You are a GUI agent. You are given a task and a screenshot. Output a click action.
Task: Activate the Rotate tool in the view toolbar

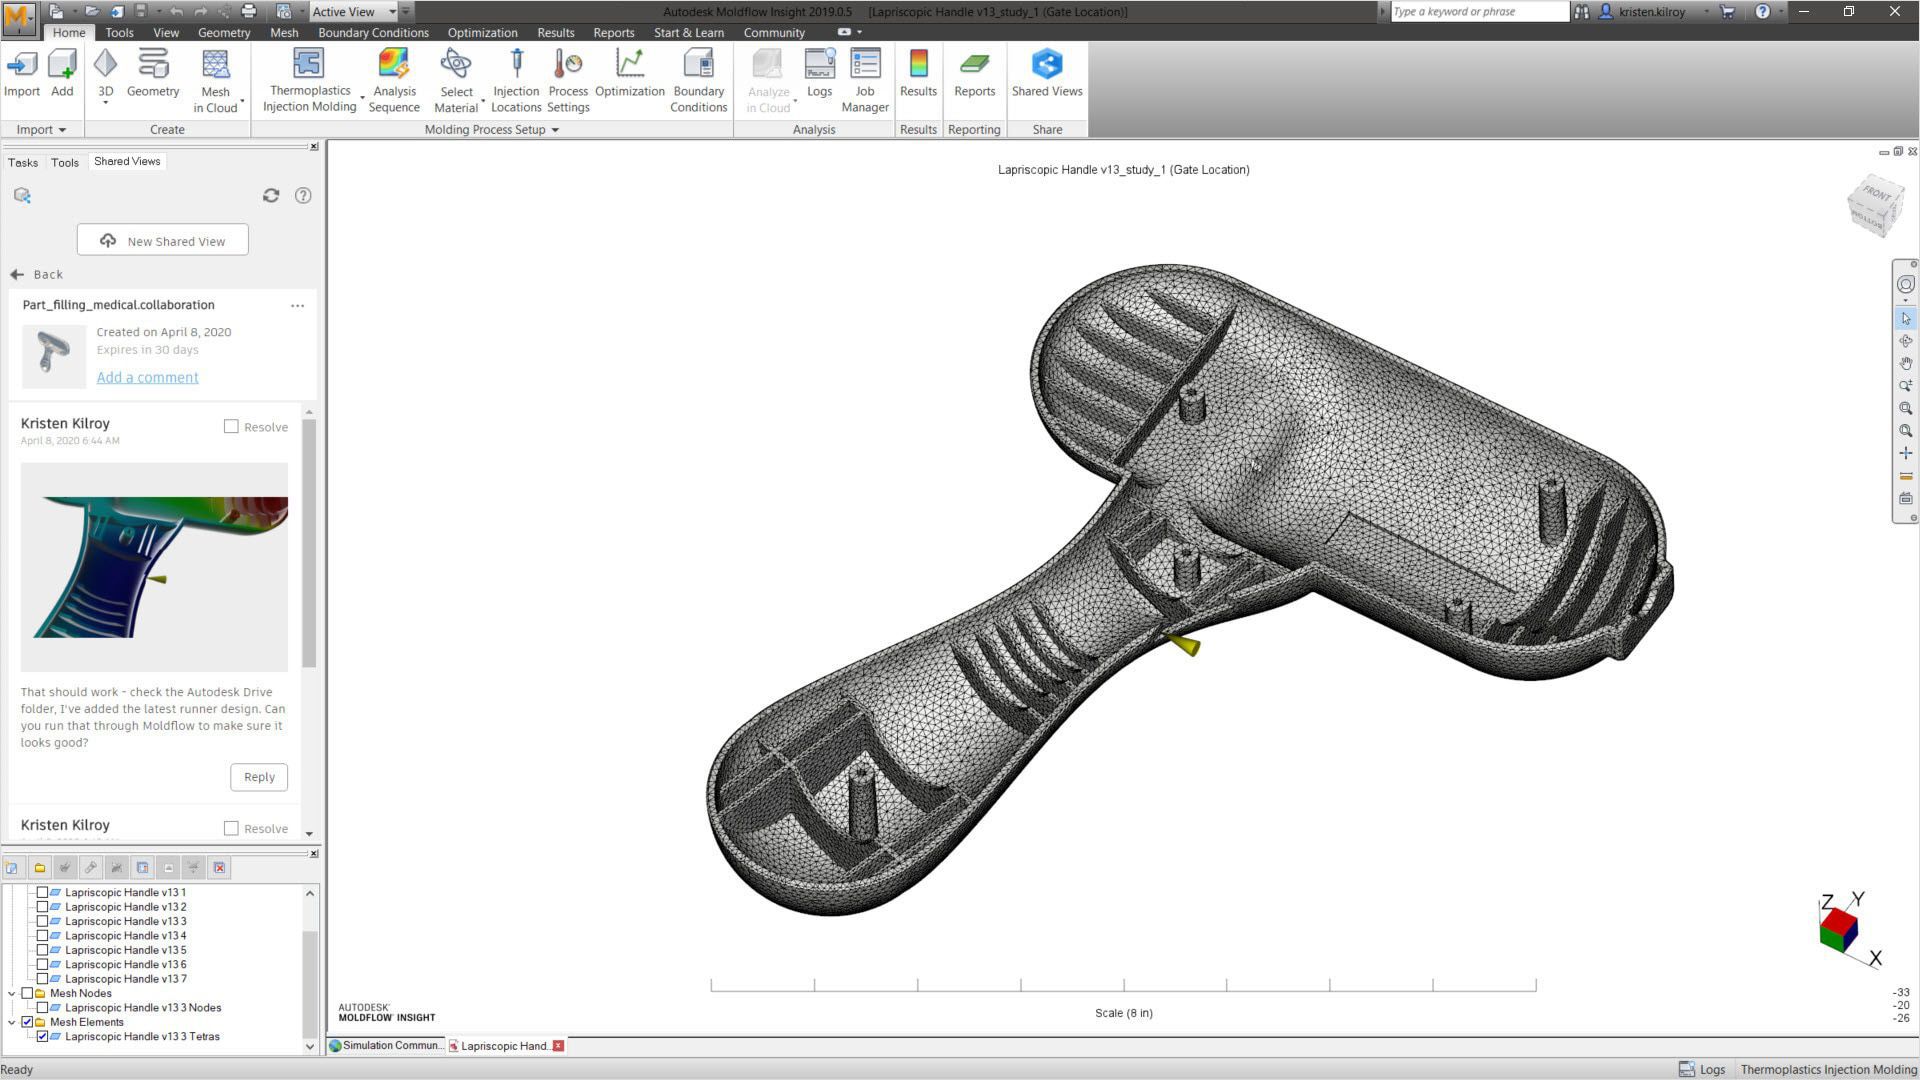[1906, 341]
